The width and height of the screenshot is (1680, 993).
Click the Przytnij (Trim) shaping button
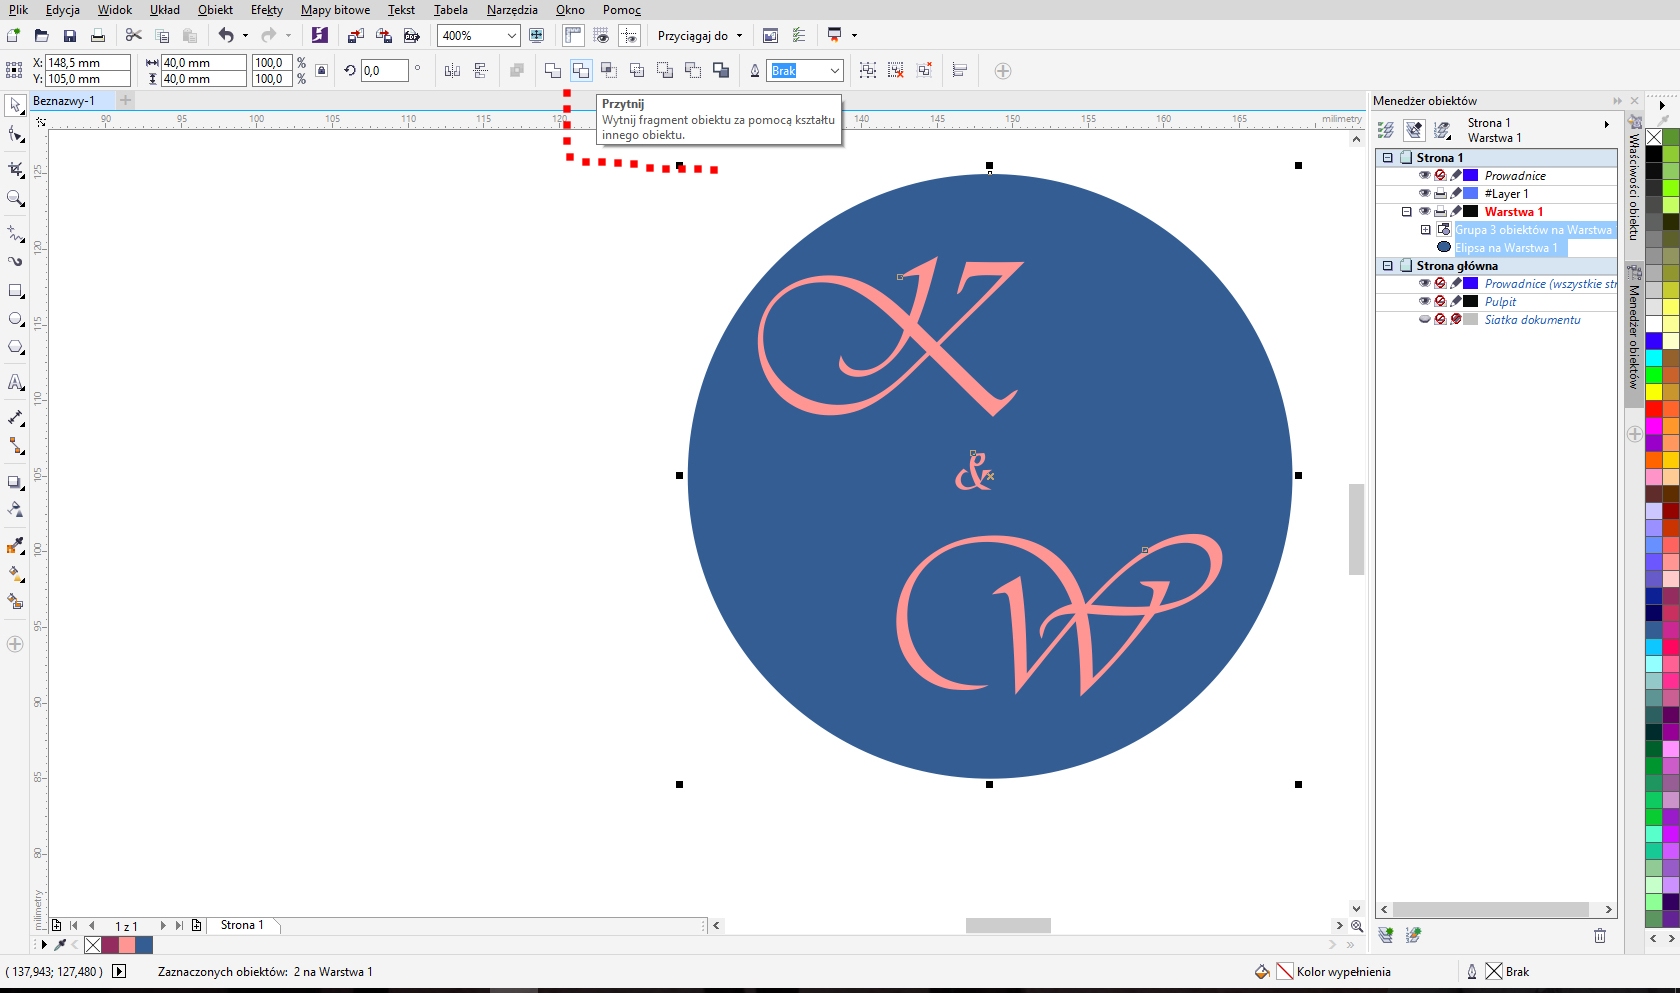(581, 70)
